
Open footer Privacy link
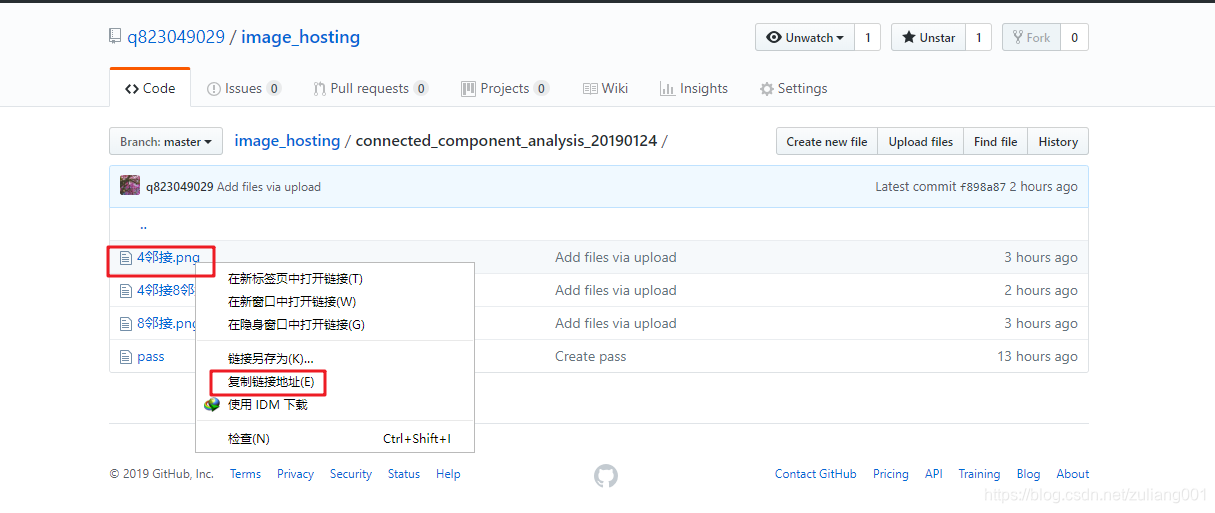click(295, 474)
